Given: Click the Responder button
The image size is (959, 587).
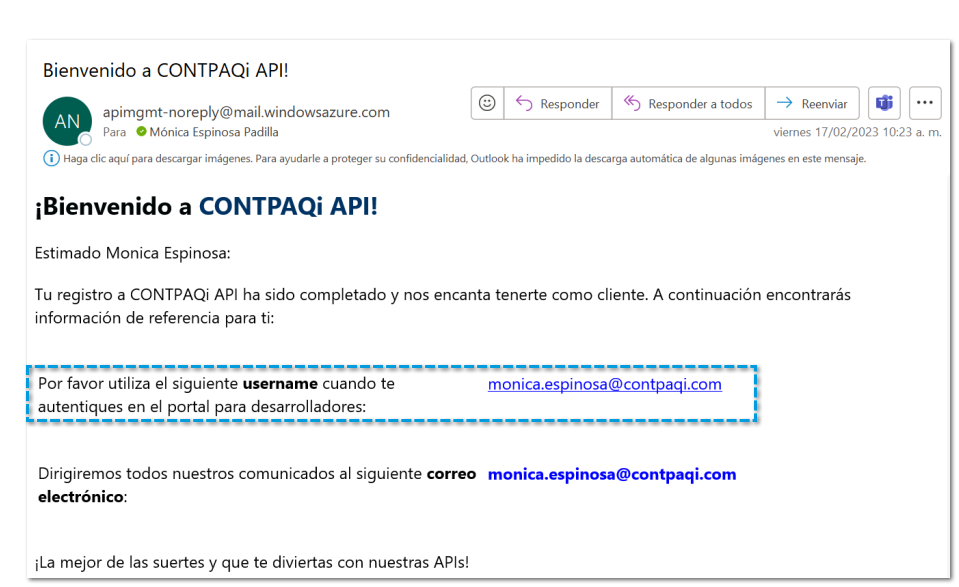Looking at the screenshot, I should [x=558, y=103].
